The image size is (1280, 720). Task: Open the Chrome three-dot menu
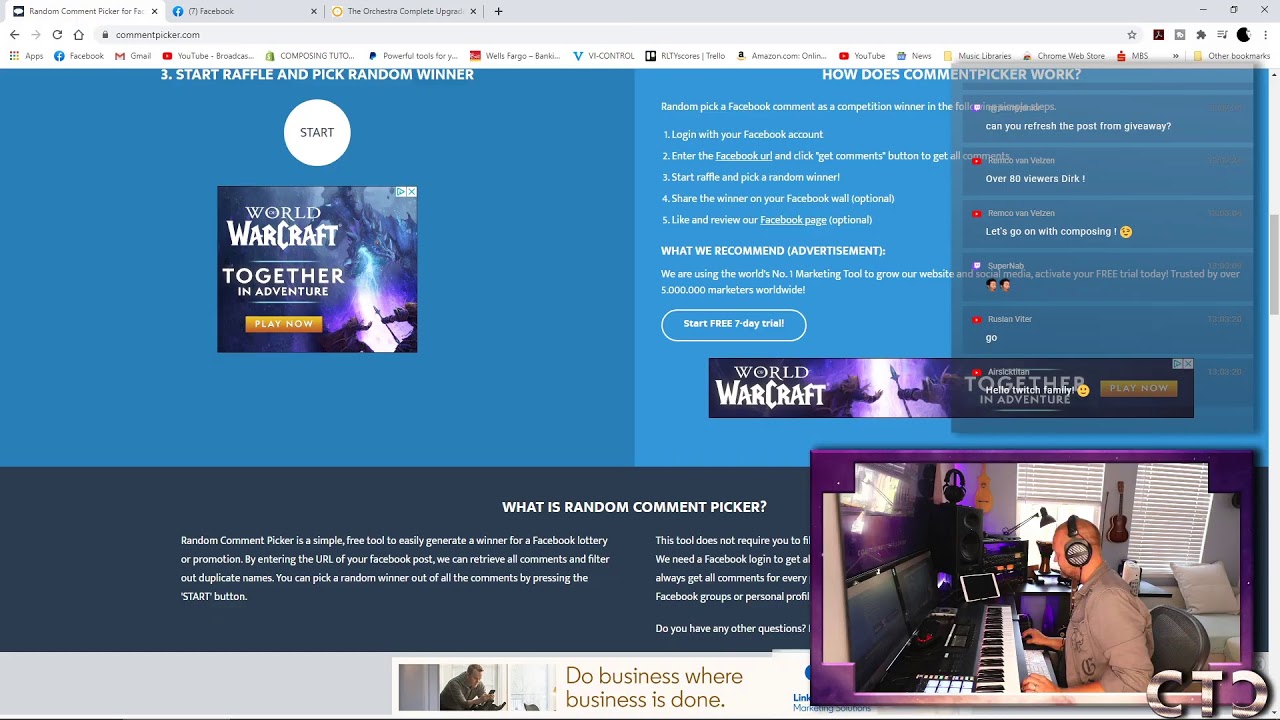[x=1265, y=34]
